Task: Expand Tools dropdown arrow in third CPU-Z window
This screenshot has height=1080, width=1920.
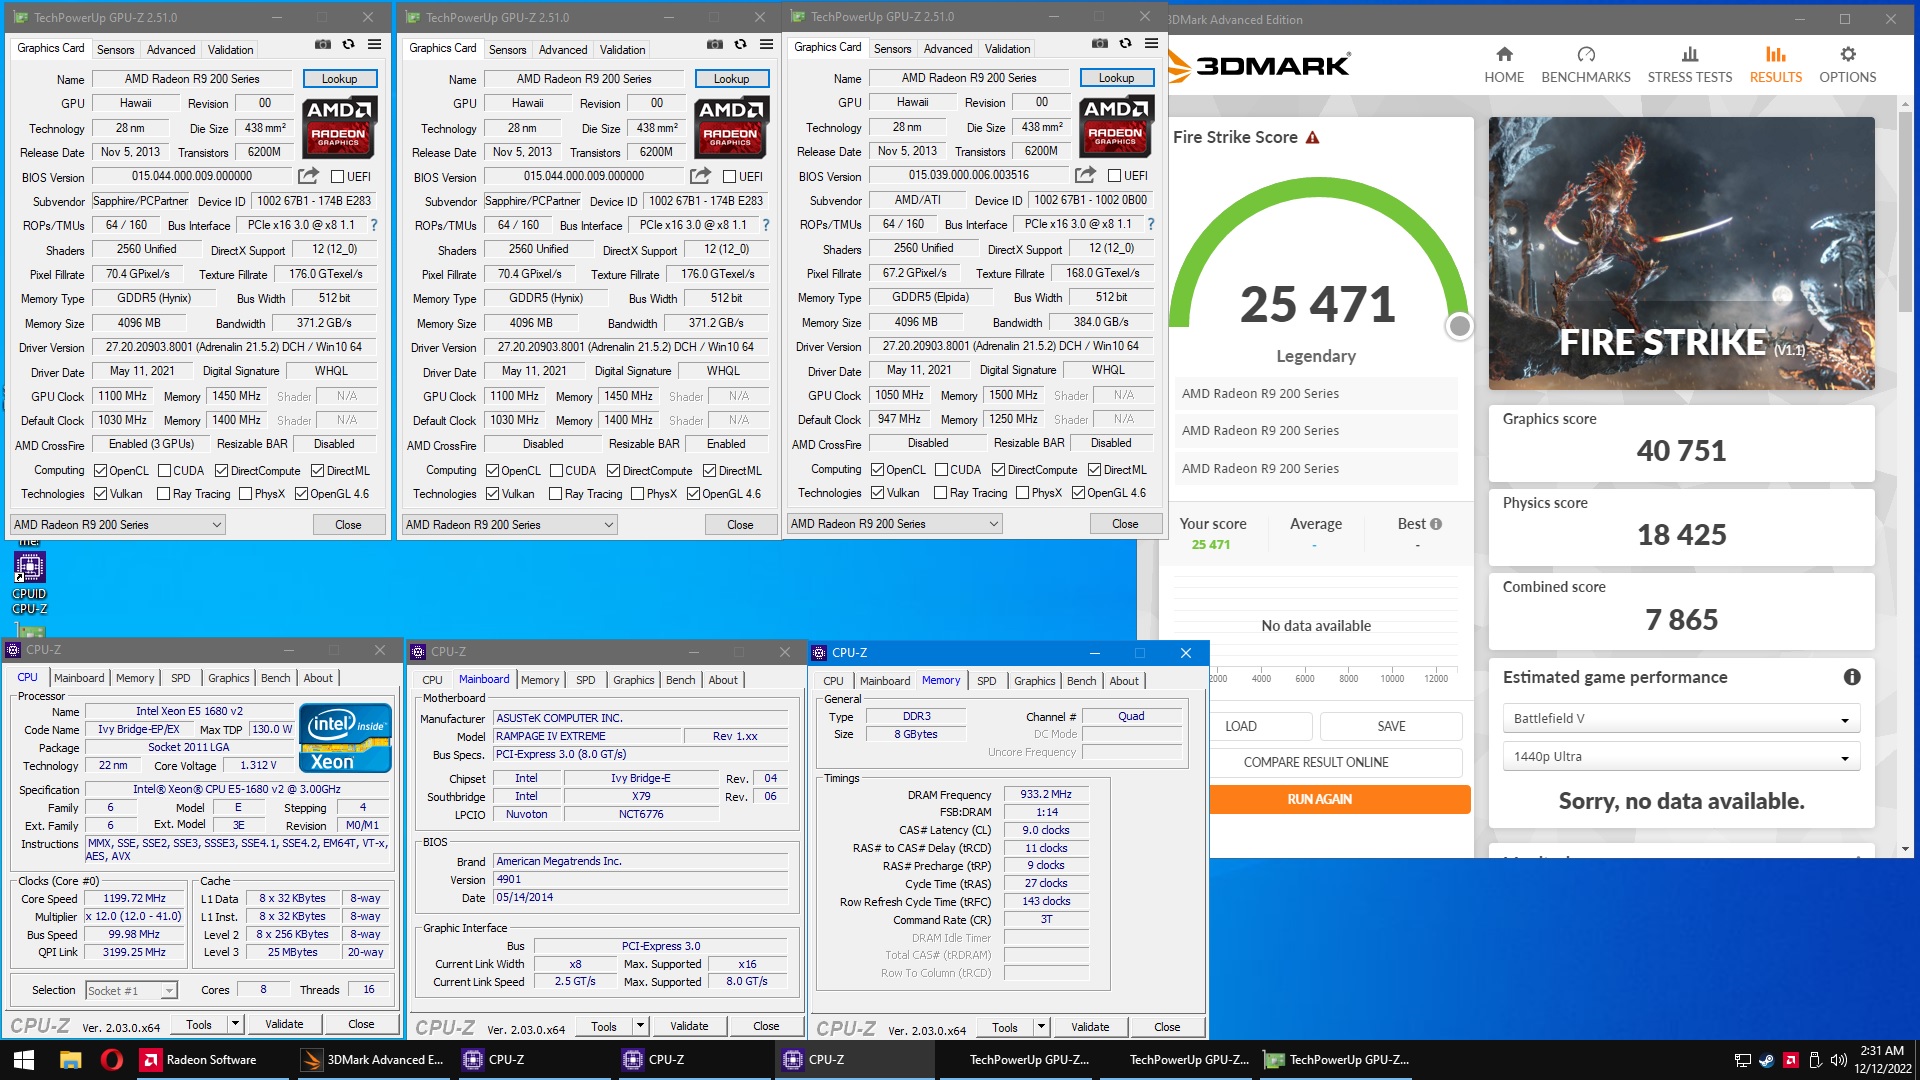Action: [x=1041, y=1028]
